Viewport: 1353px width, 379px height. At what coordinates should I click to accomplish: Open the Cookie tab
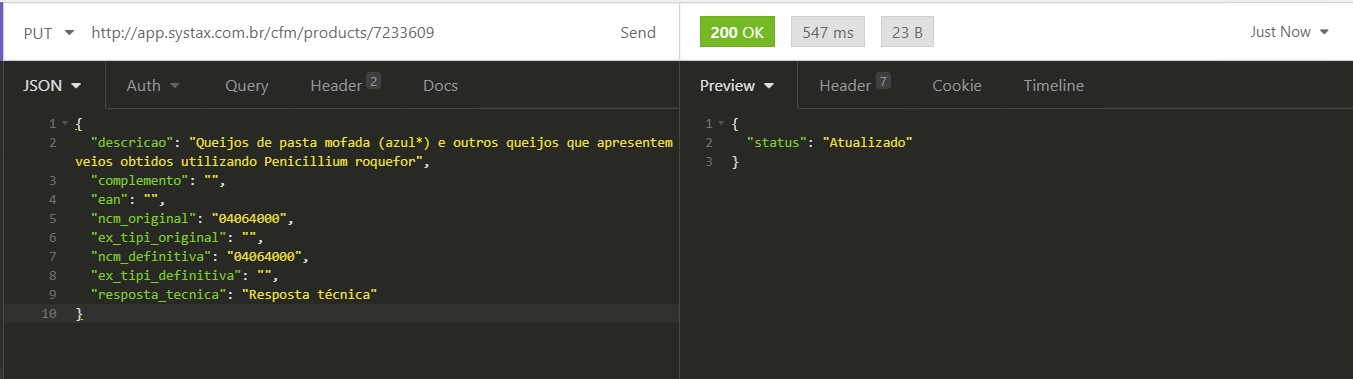tap(957, 86)
